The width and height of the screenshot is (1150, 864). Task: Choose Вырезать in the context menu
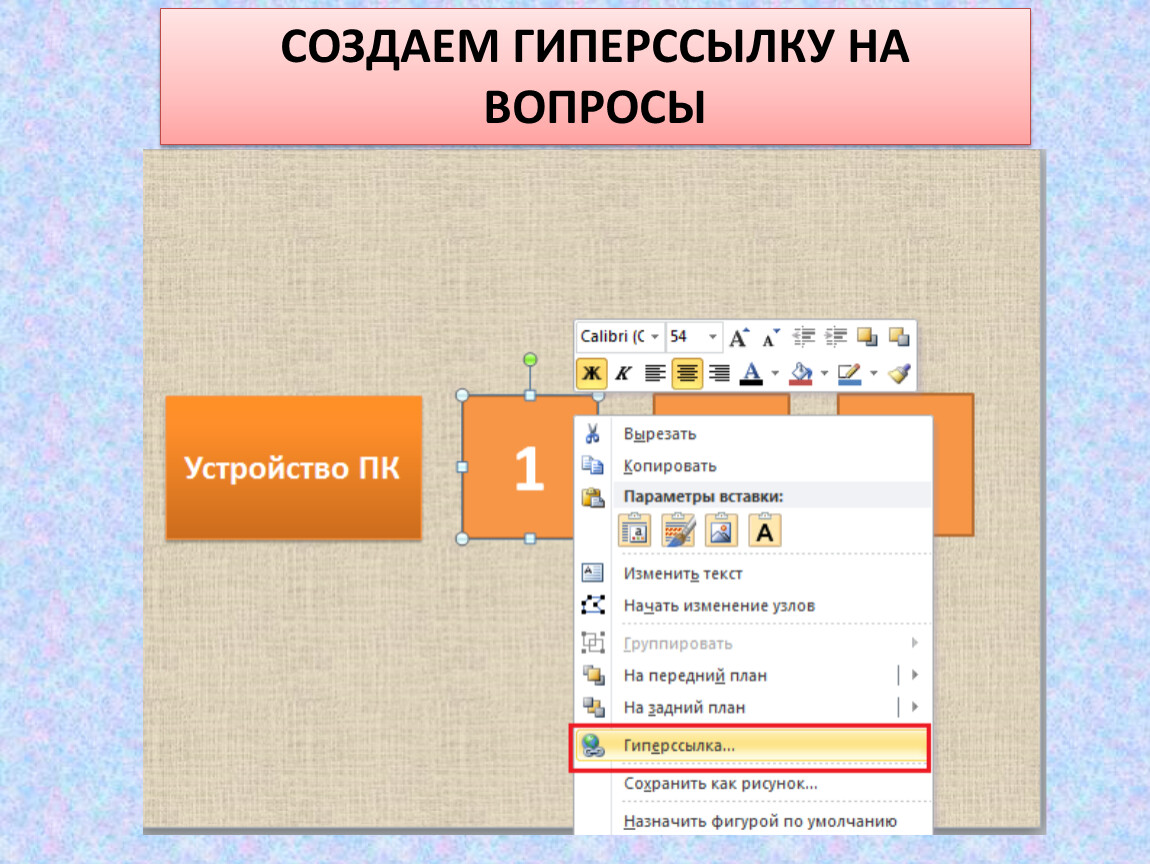pos(660,434)
